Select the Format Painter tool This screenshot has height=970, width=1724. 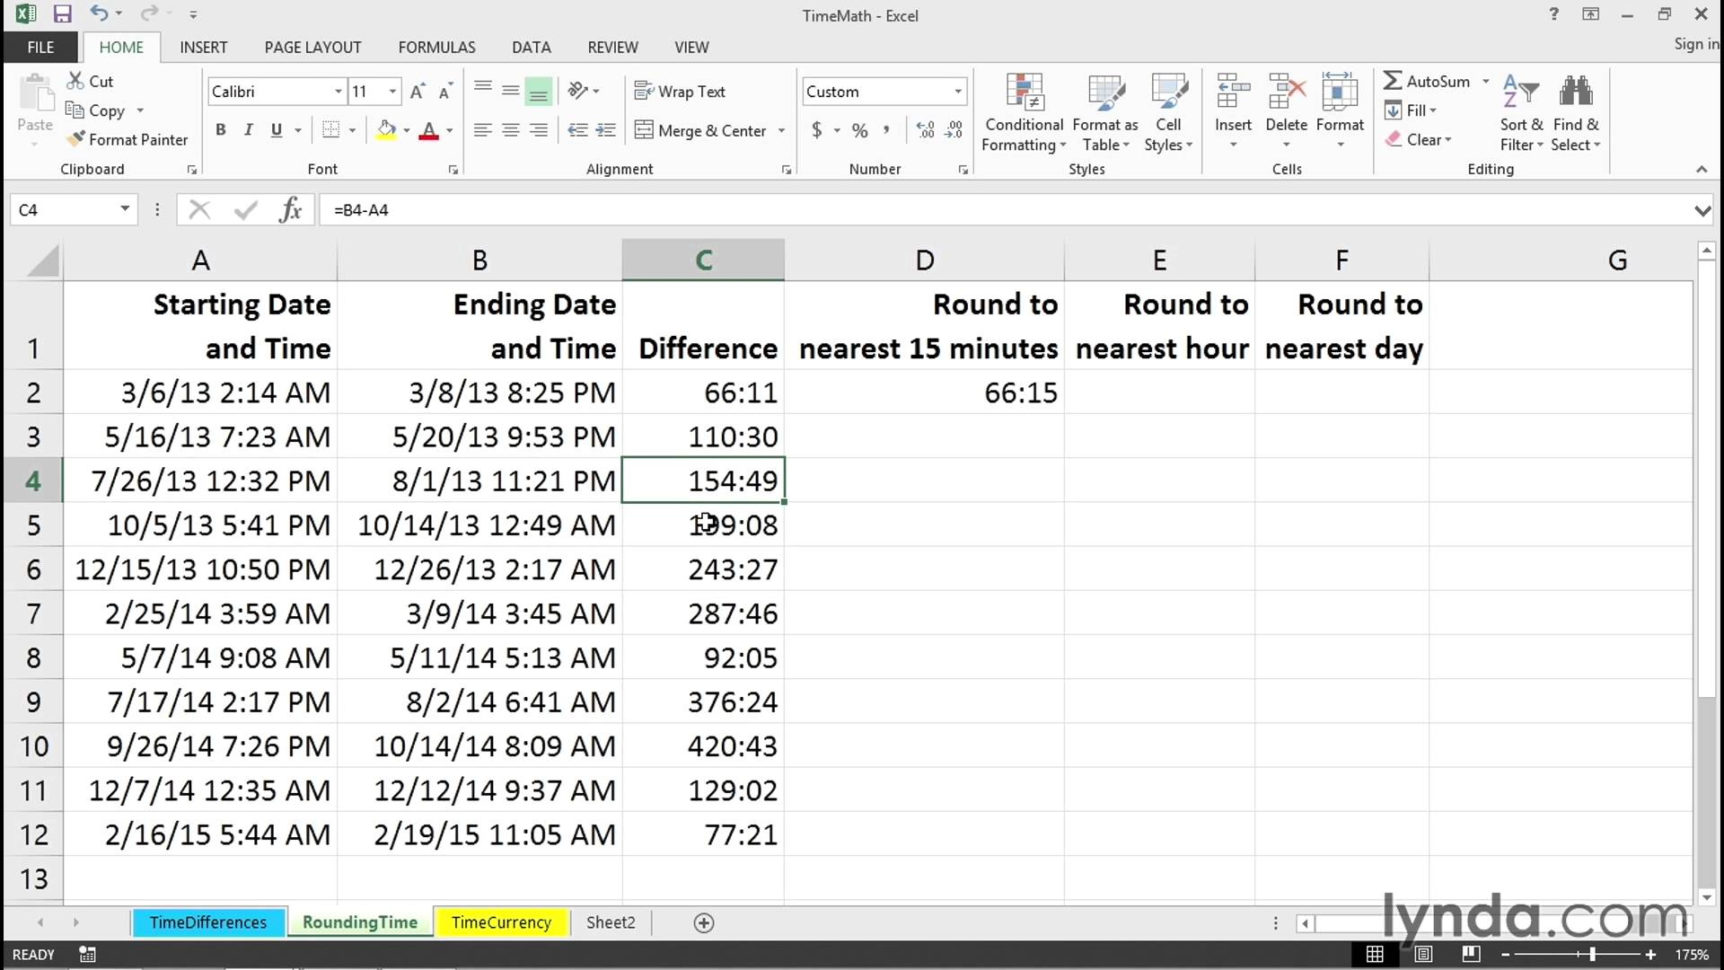pyautogui.click(x=127, y=139)
